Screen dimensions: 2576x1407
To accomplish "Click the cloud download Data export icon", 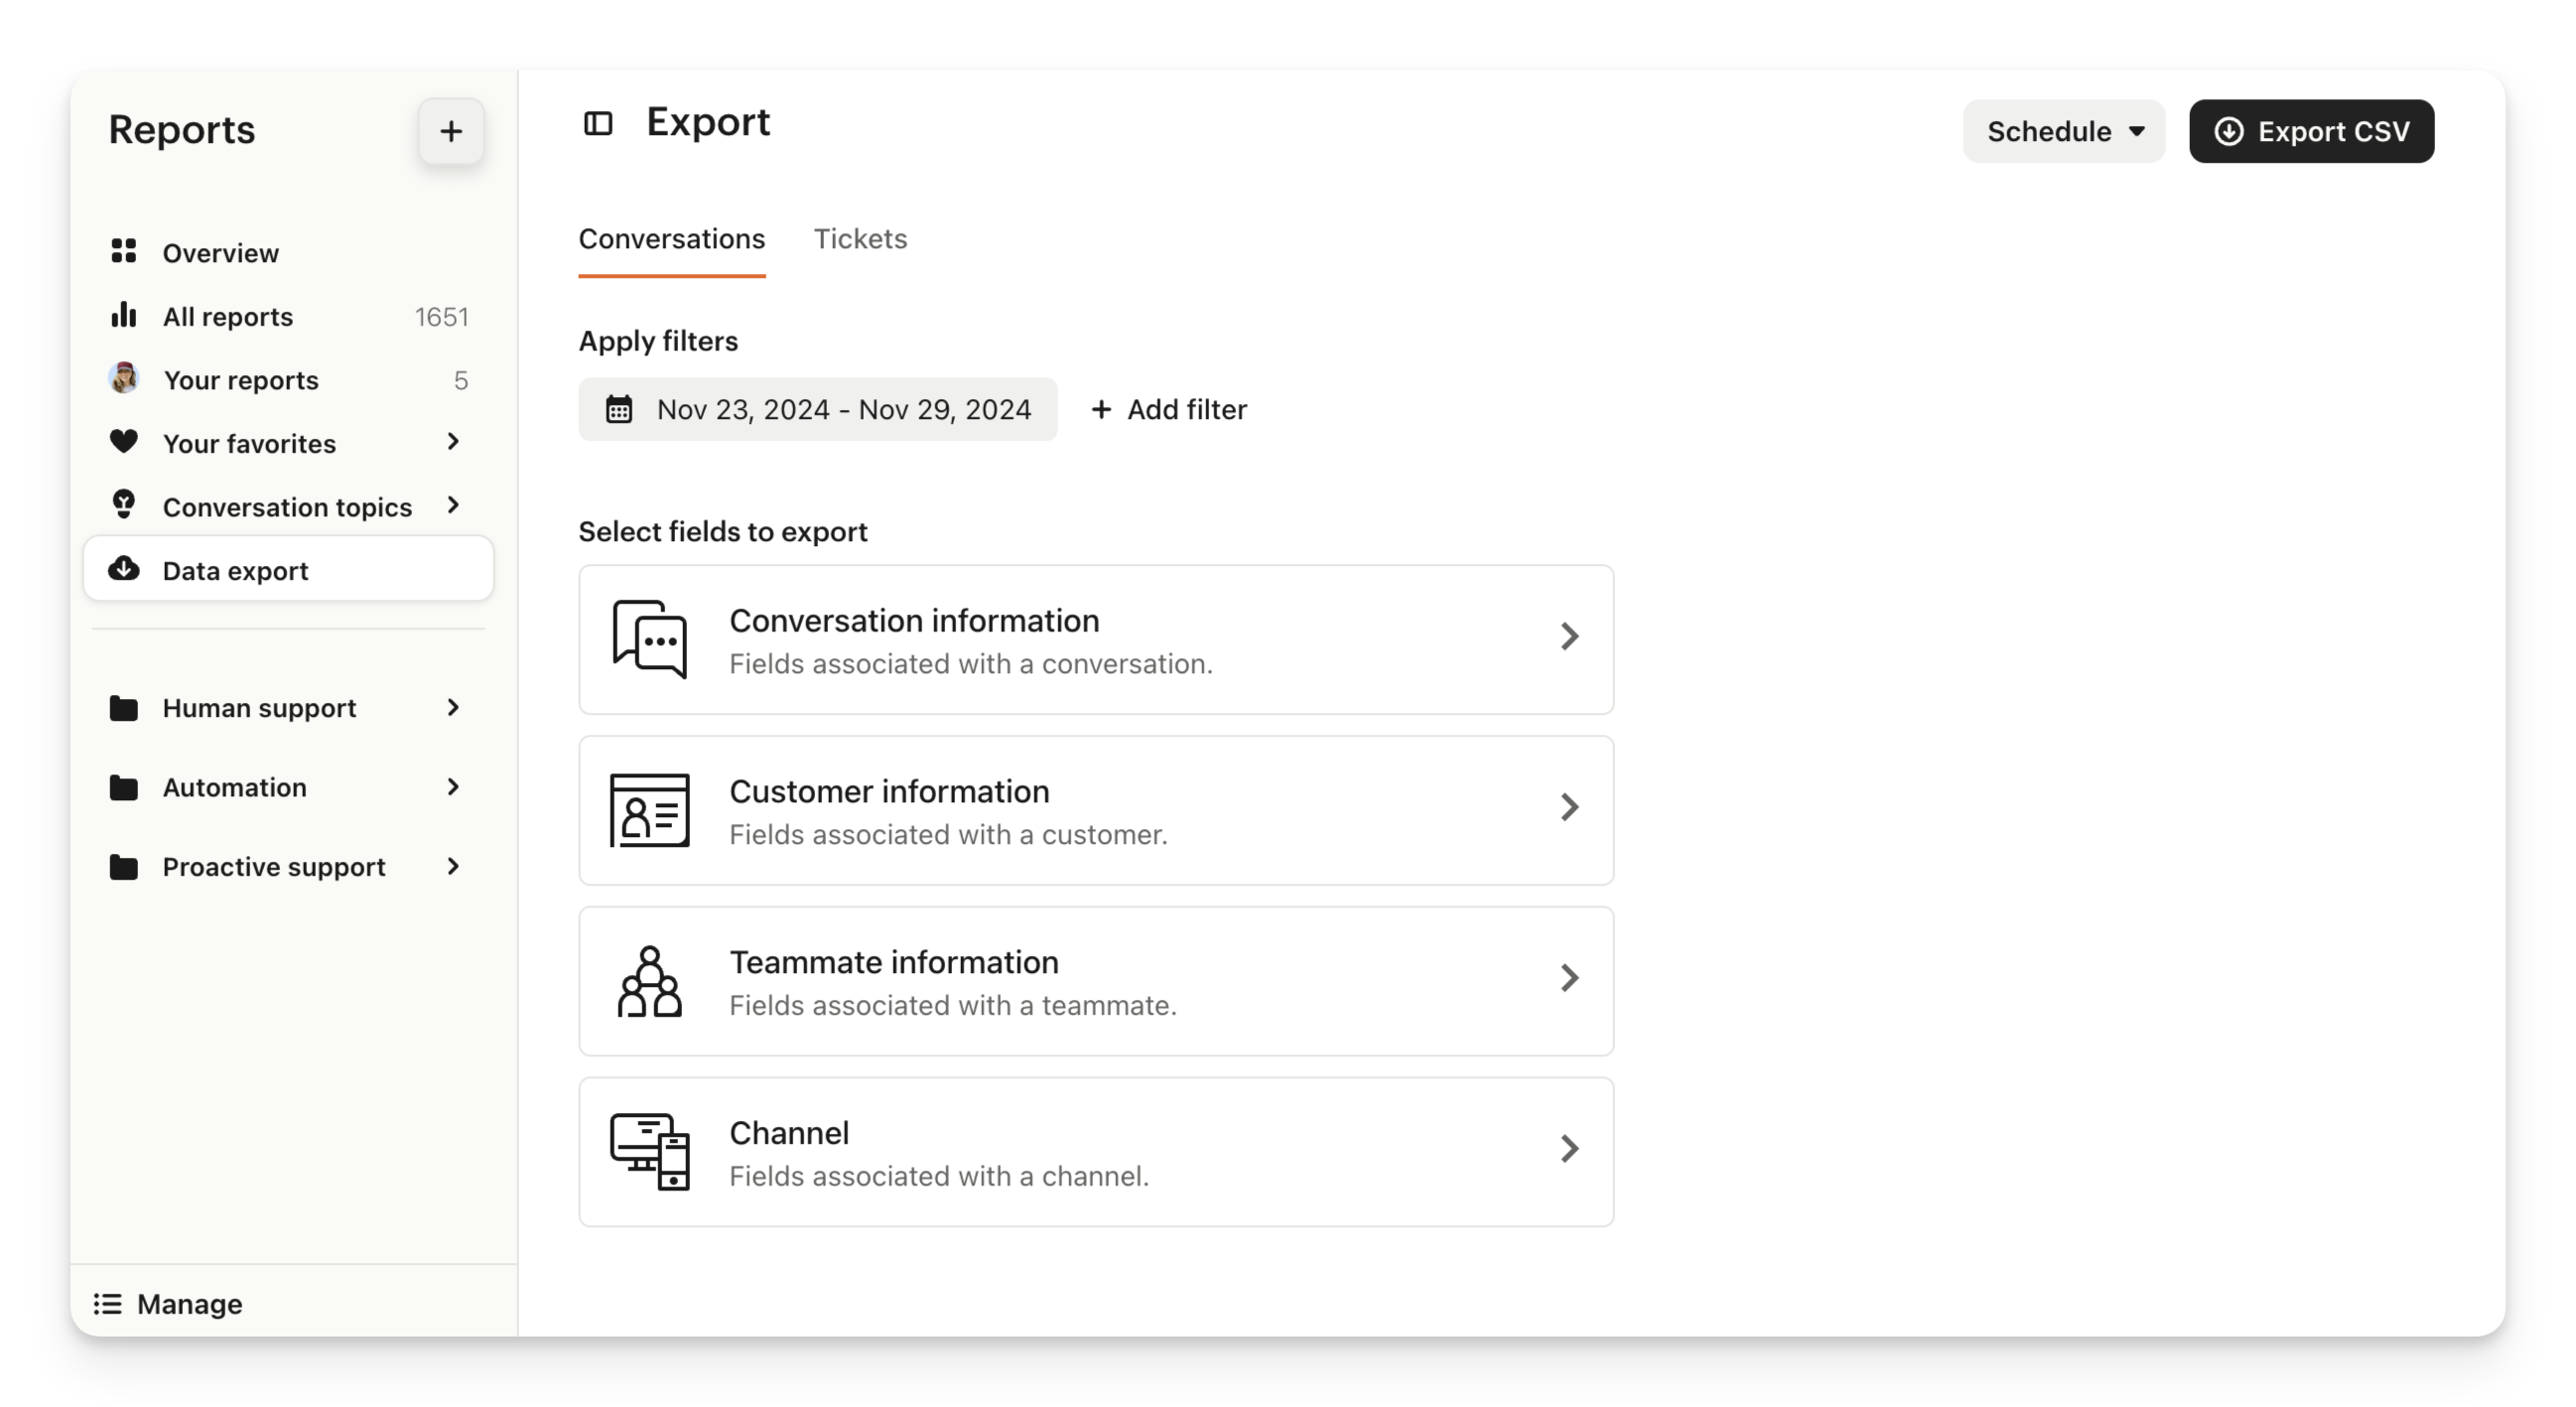I will coord(124,568).
